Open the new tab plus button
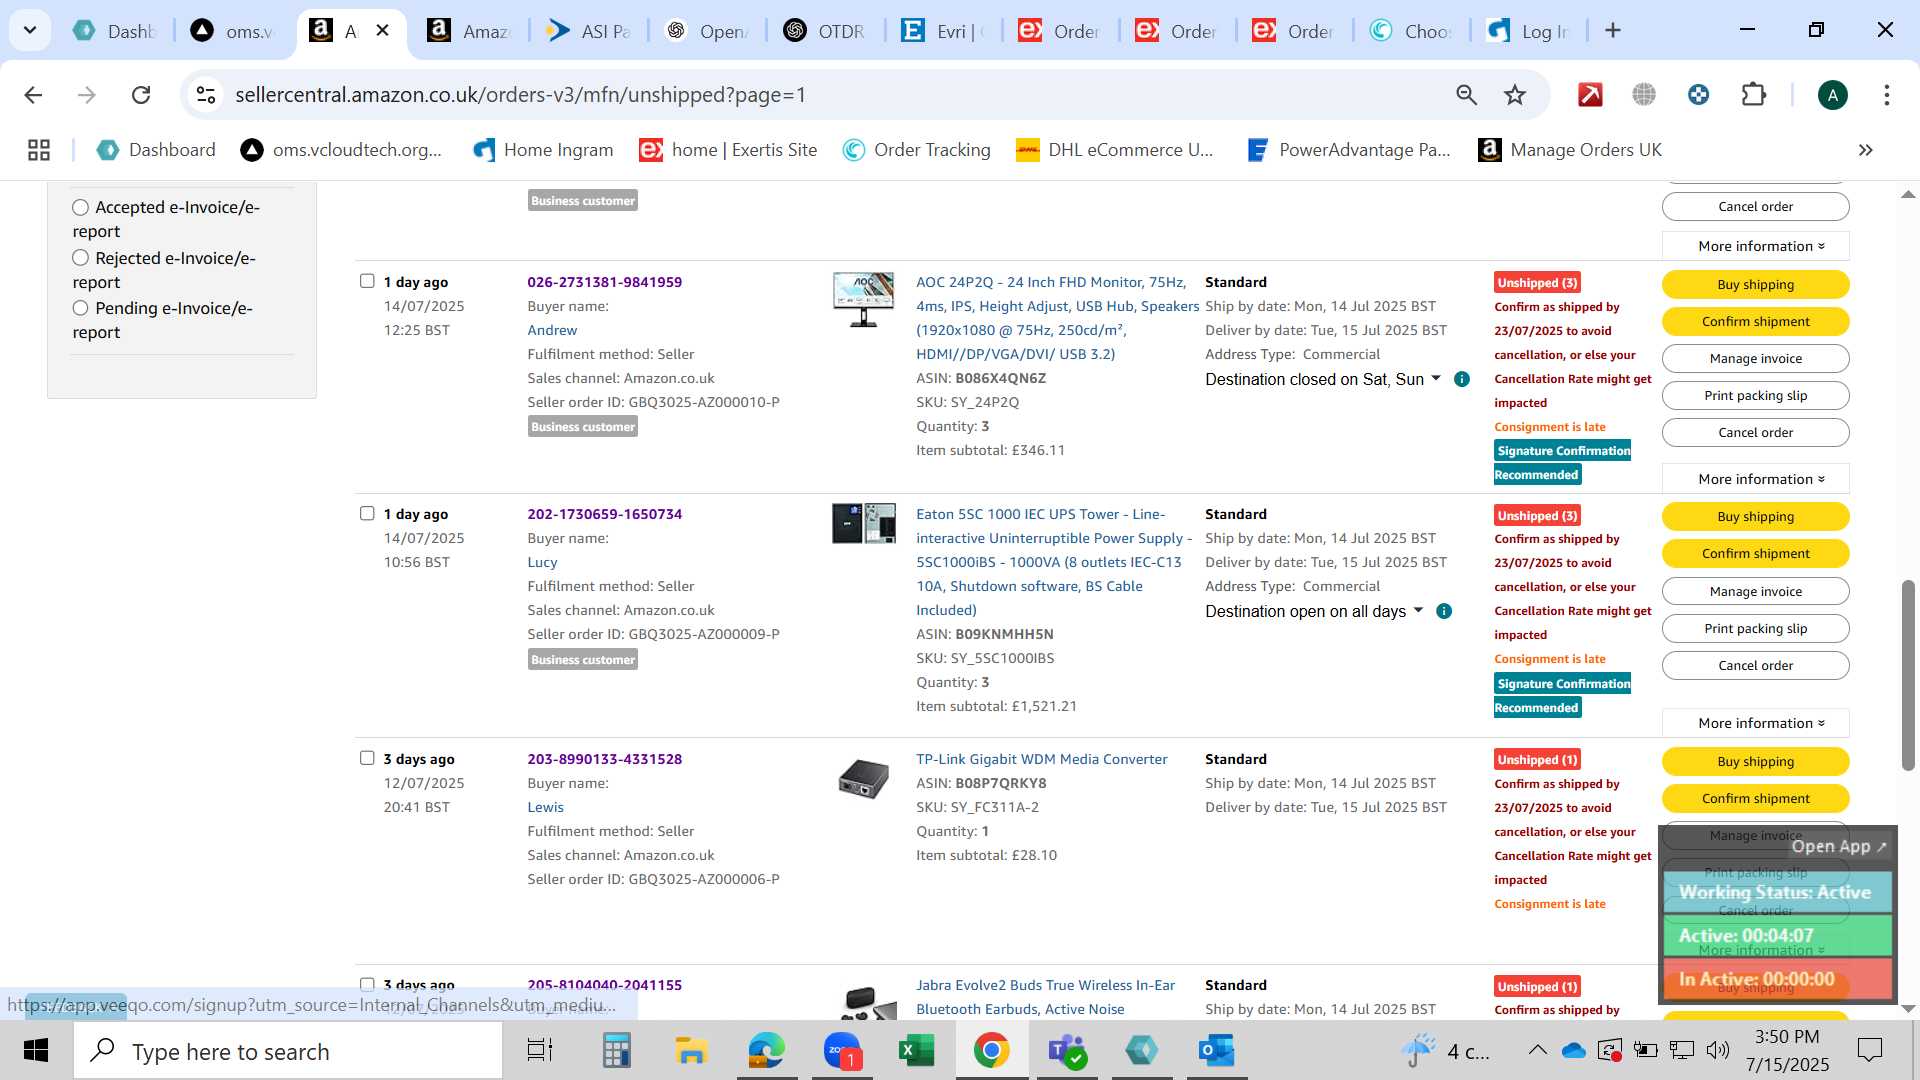Screen dimensions: 1920x1080 1612,31
